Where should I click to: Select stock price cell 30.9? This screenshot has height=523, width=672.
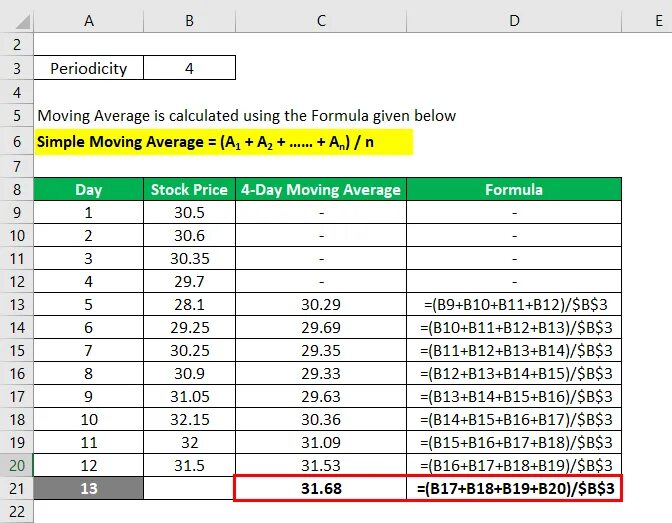pyautogui.click(x=189, y=373)
